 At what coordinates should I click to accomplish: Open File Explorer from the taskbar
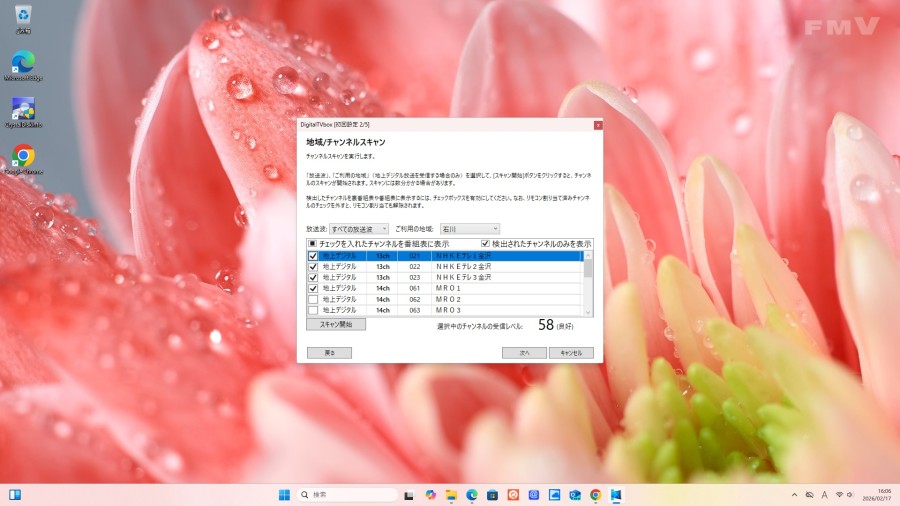tap(451, 495)
